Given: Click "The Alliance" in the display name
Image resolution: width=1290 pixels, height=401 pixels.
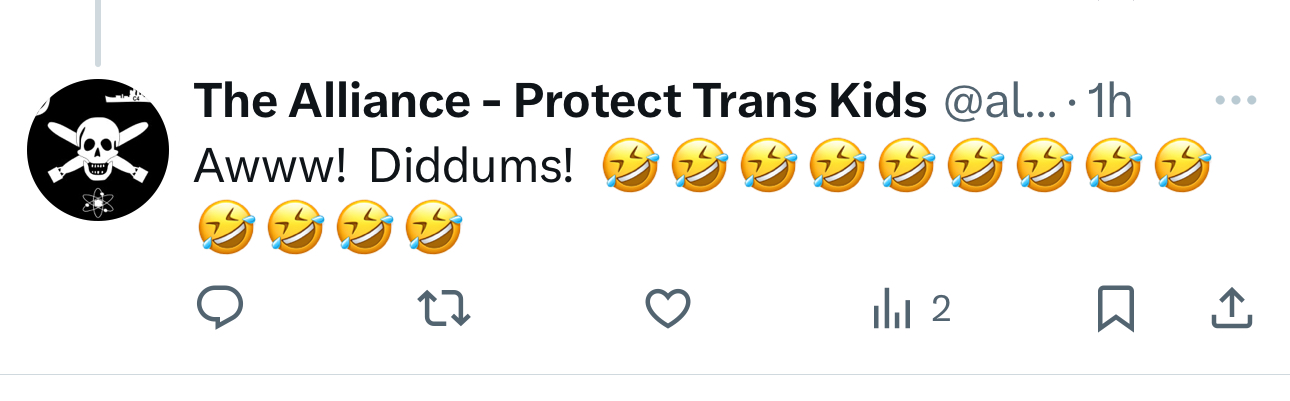Looking at the screenshot, I should [x=330, y=102].
